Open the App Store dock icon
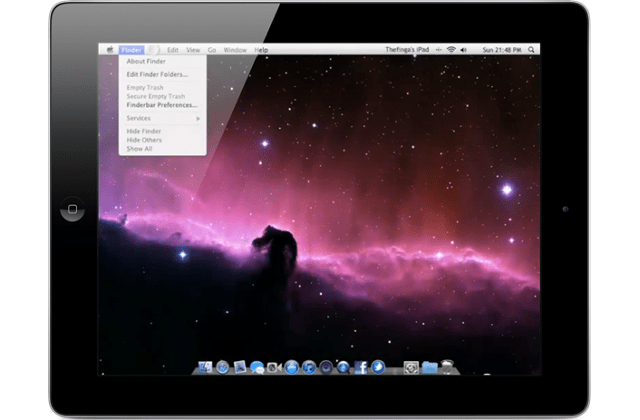This screenshot has width=640, height=420. click(x=291, y=367)
